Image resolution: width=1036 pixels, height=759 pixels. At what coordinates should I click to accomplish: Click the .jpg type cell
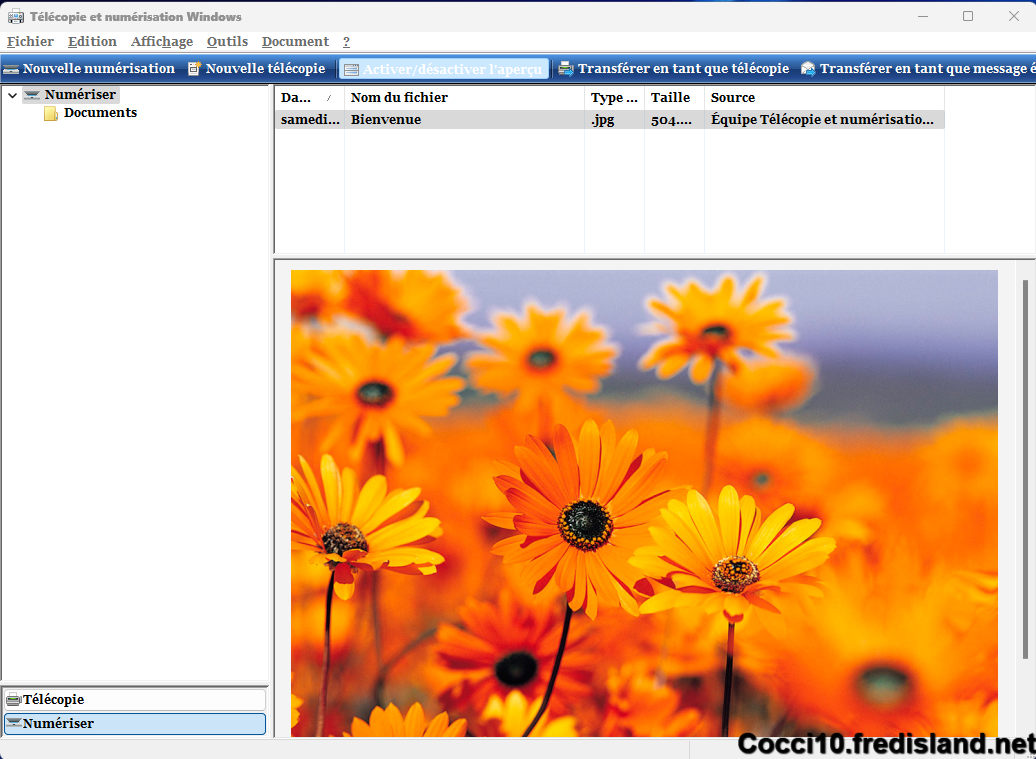(603, 120)
